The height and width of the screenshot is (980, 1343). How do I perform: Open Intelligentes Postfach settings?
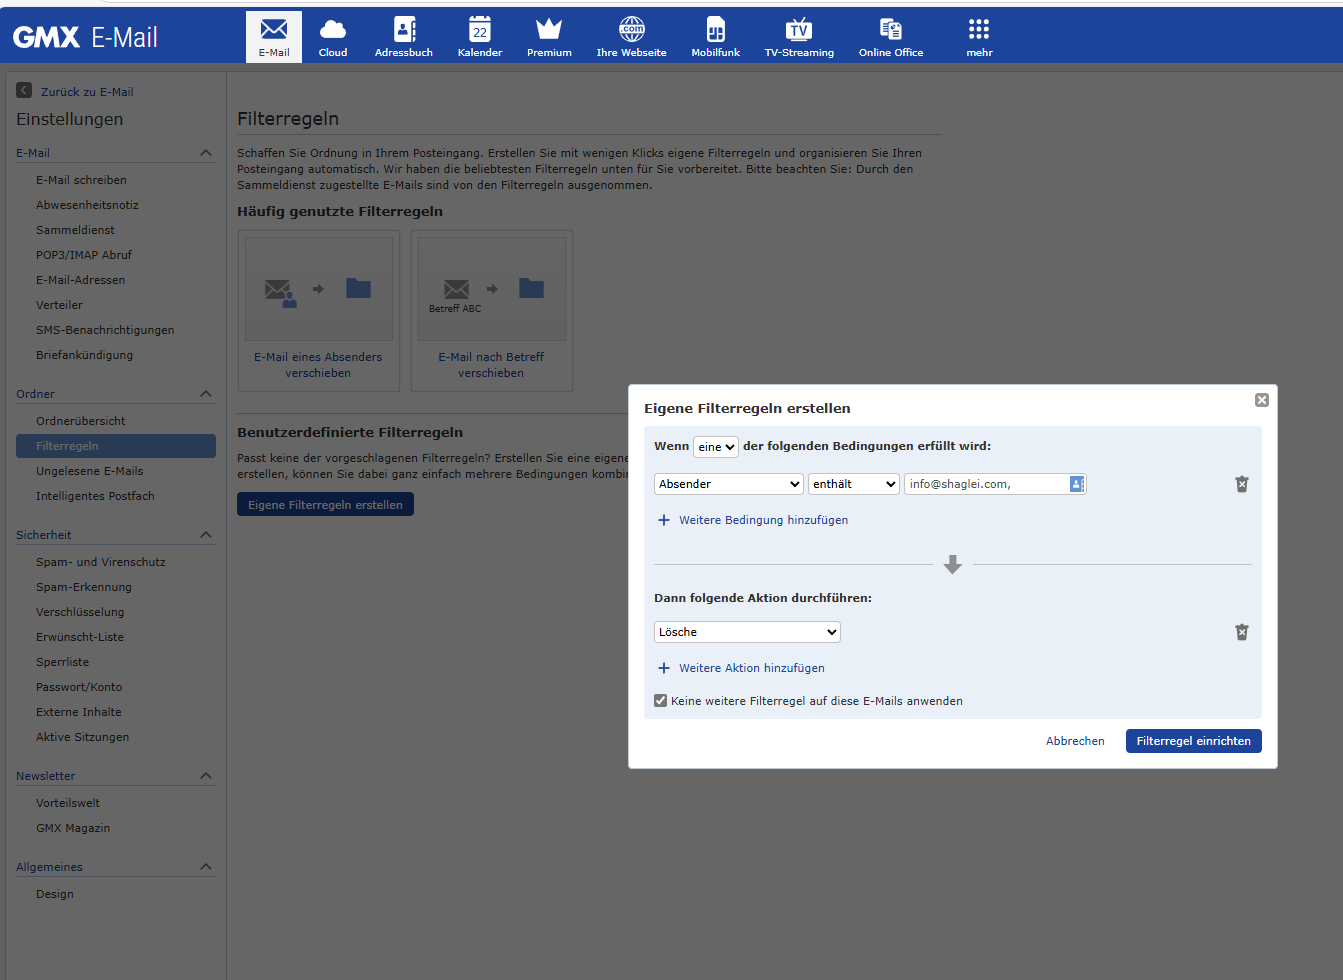[95, 496]
